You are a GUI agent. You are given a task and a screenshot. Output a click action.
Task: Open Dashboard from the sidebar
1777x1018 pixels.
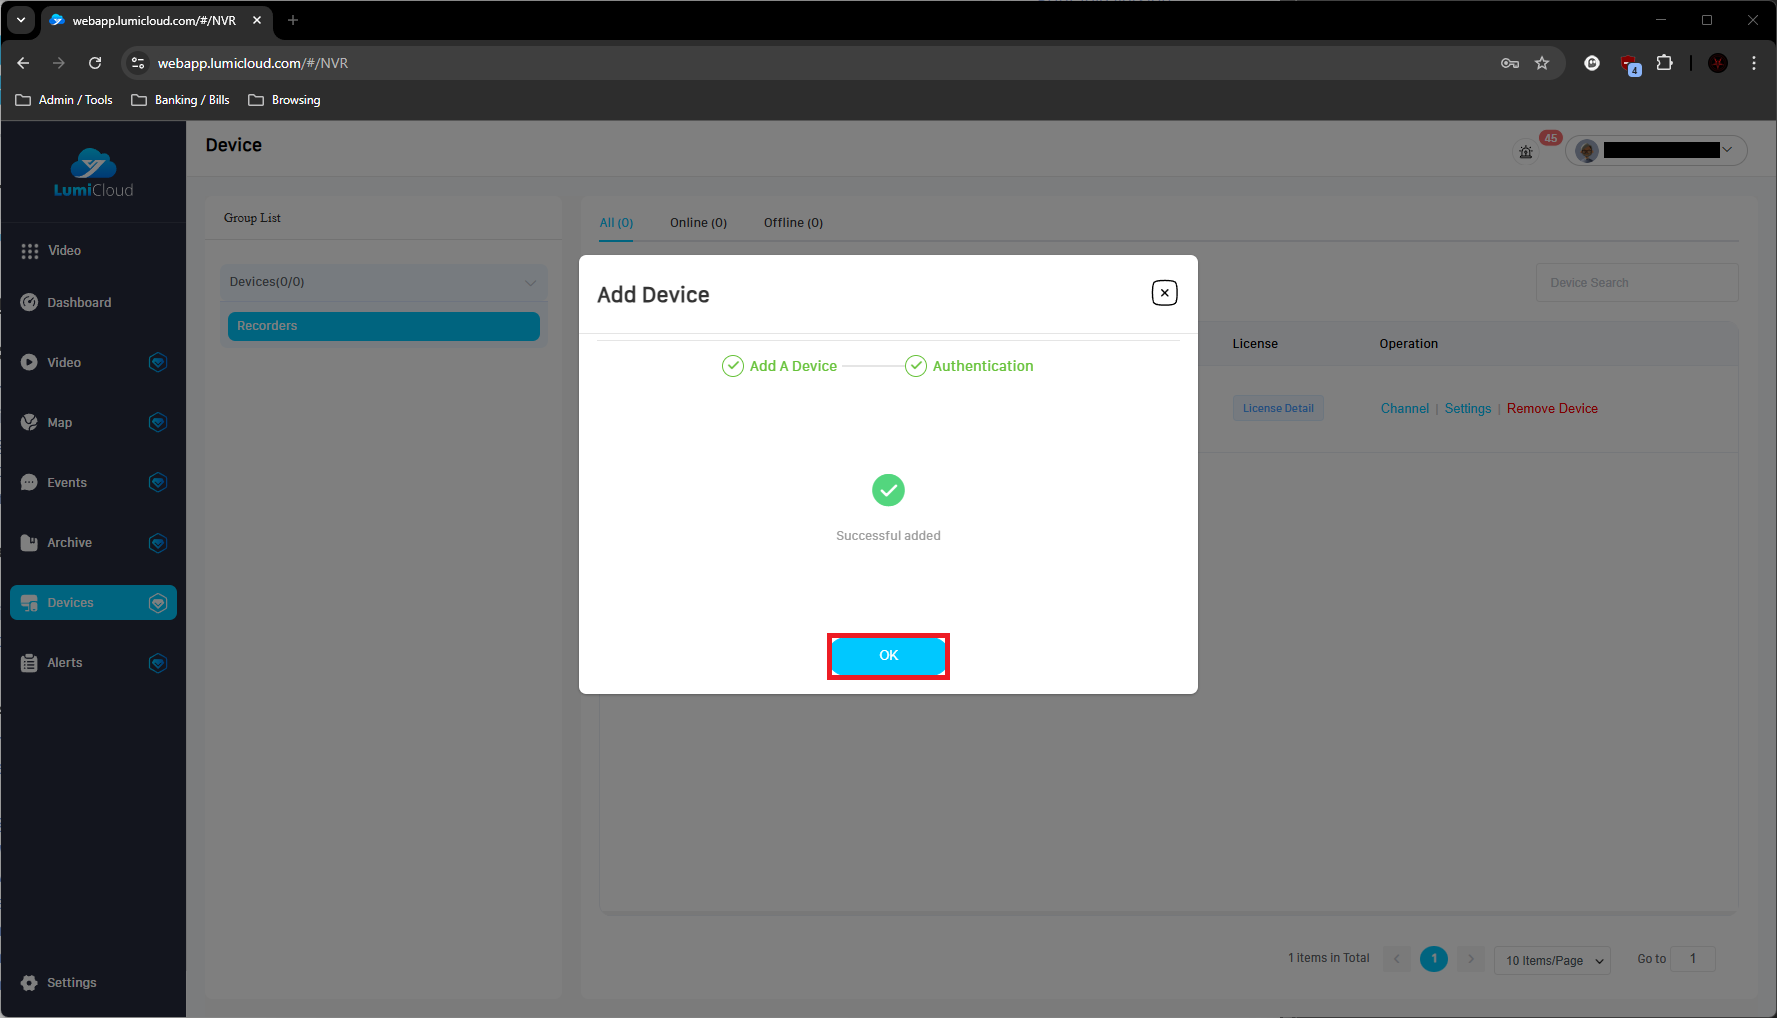(79, 303)
